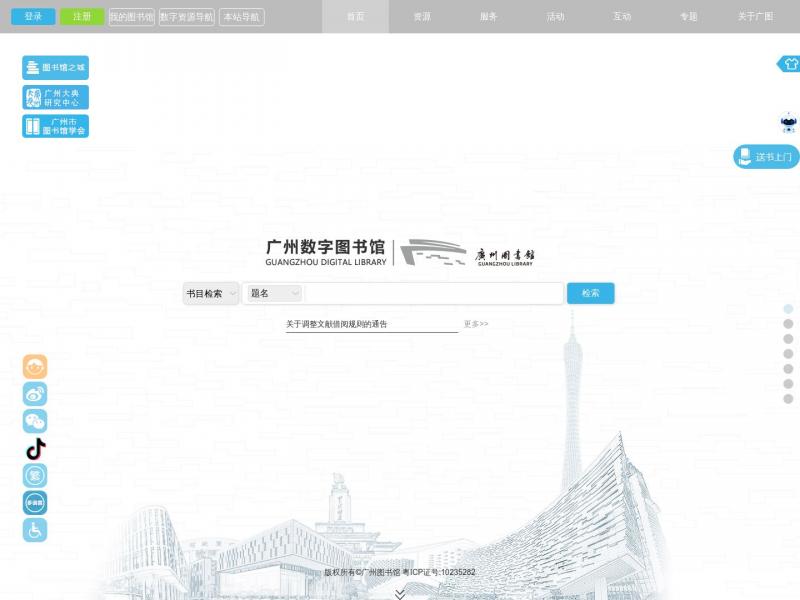Switch to Traditional Chinese via 繁 icon
Screen dimensions: 800x600
tap(35, 476)
